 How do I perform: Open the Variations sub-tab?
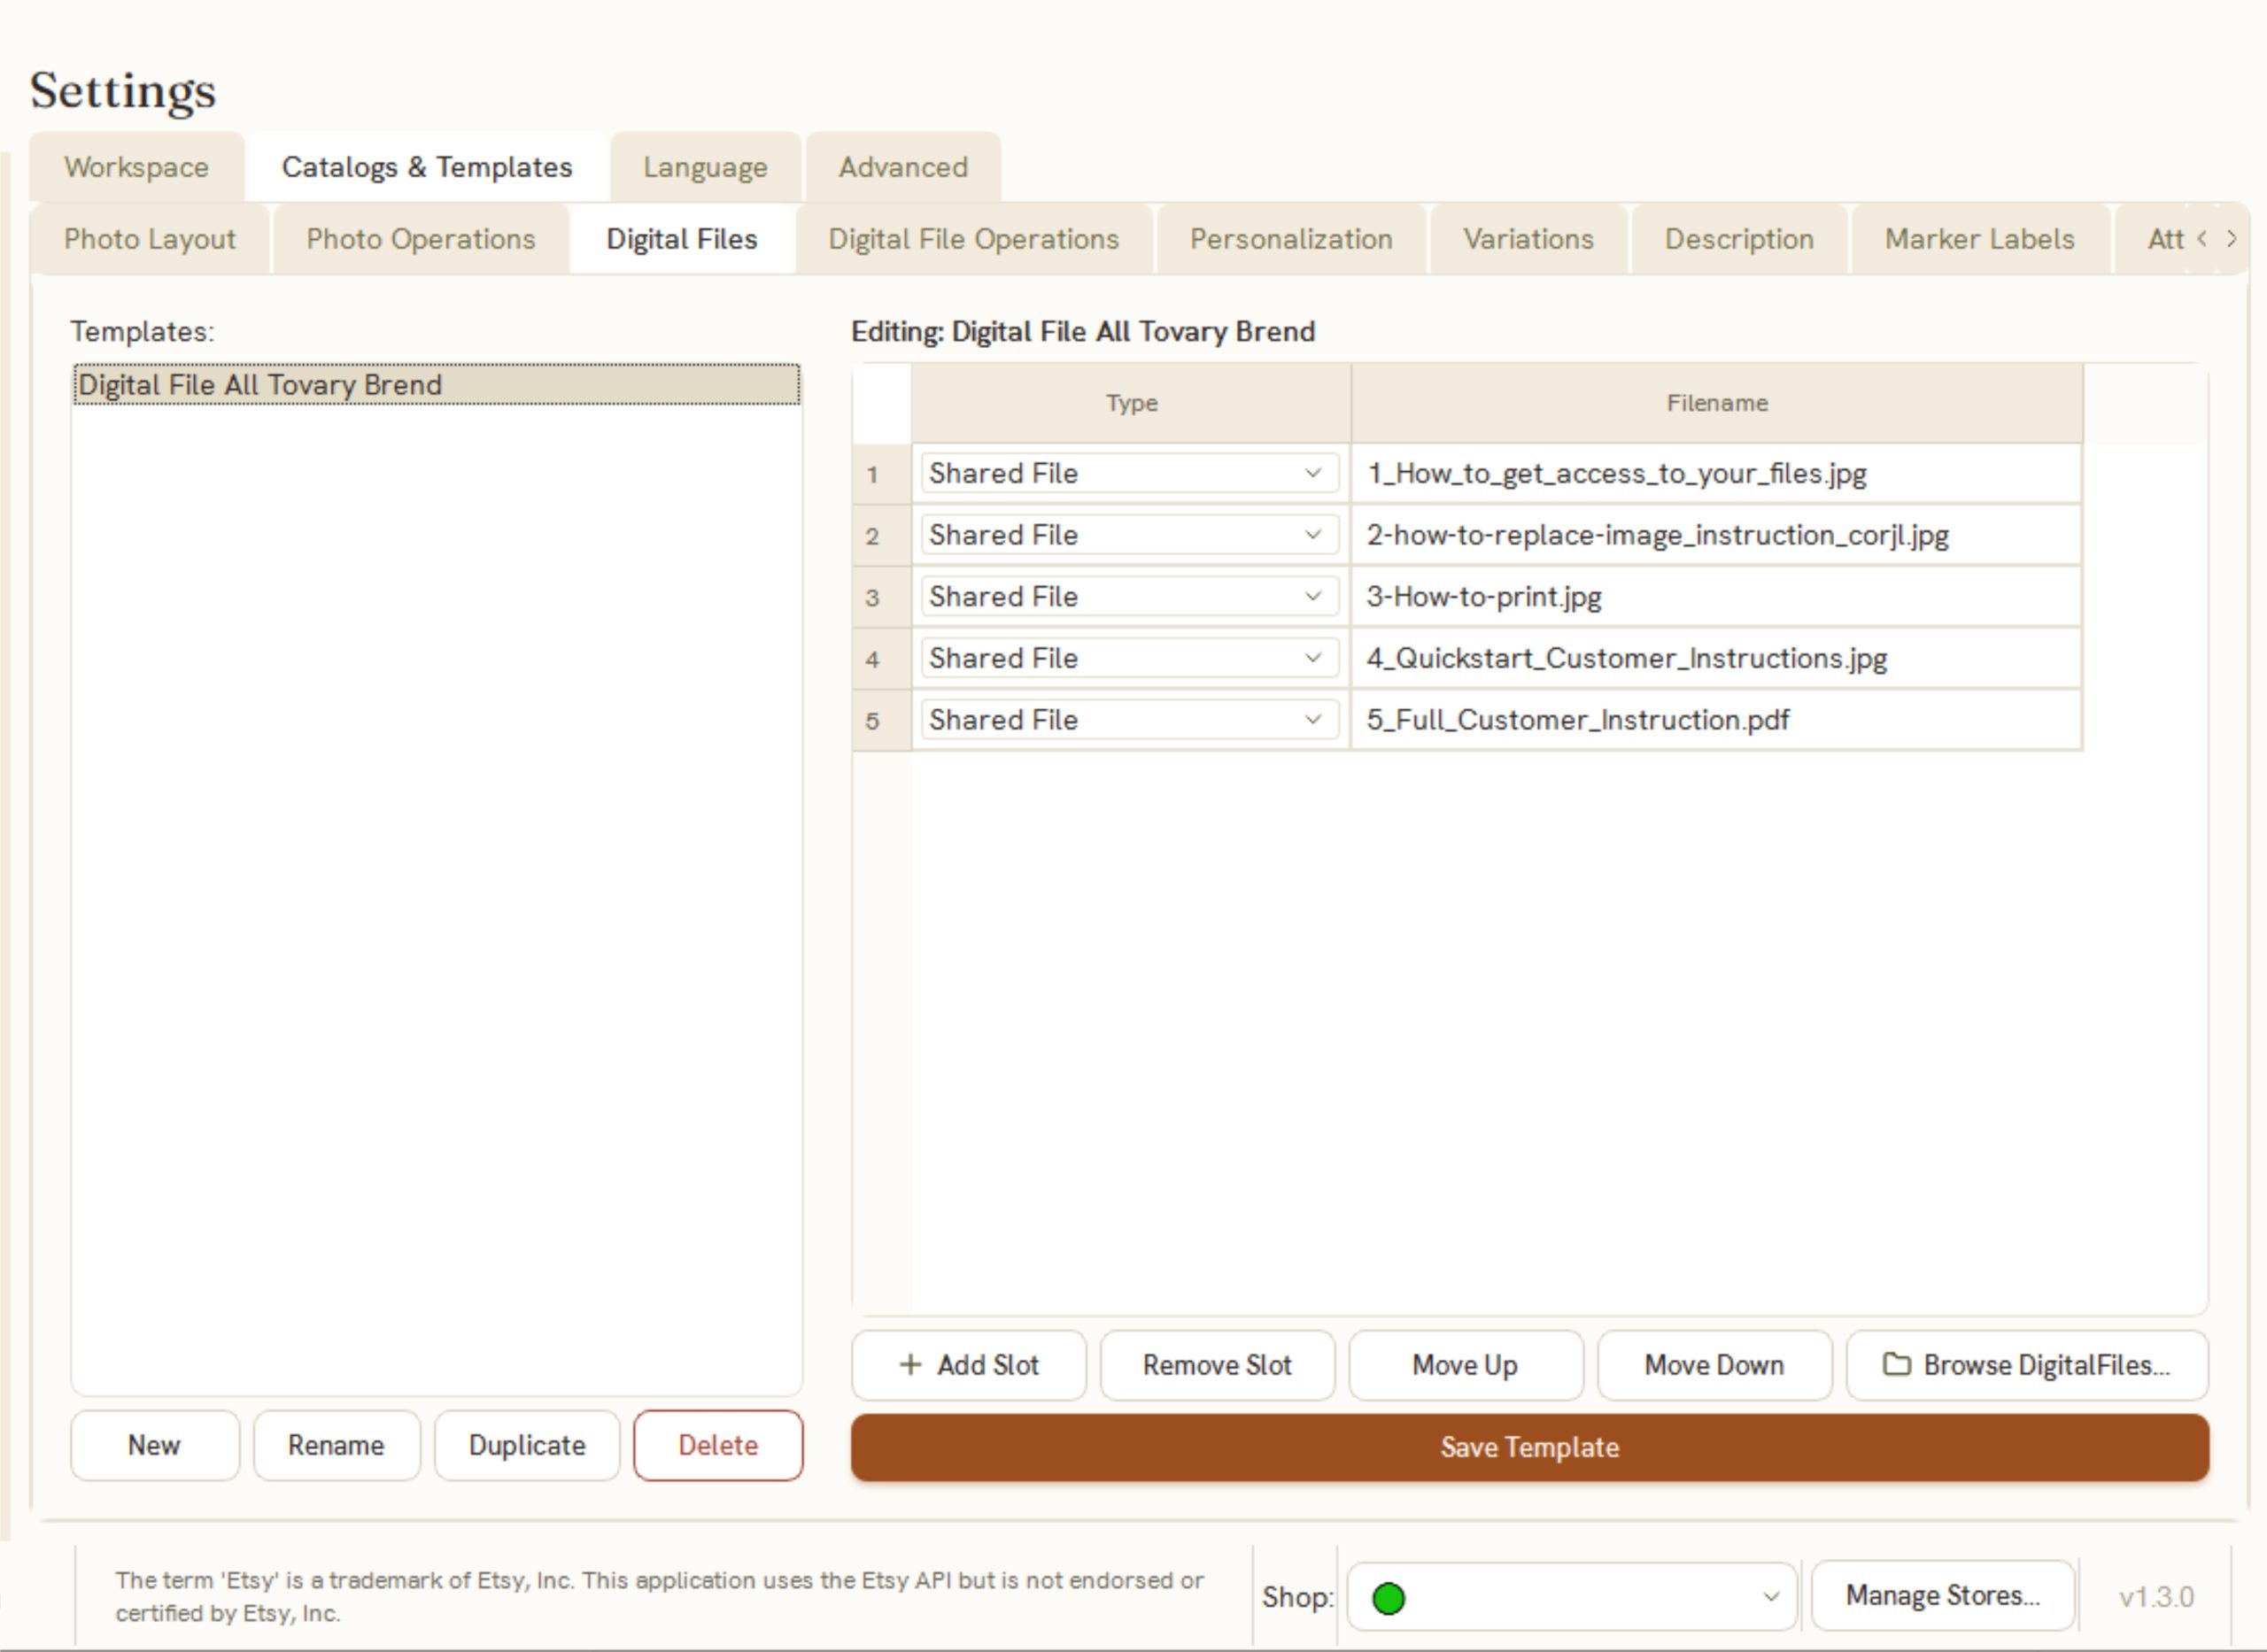click(x=1528, y=239)
